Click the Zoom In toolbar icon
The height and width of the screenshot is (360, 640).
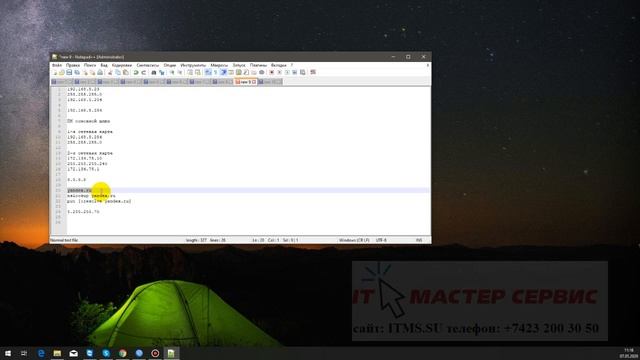[172, 72]
